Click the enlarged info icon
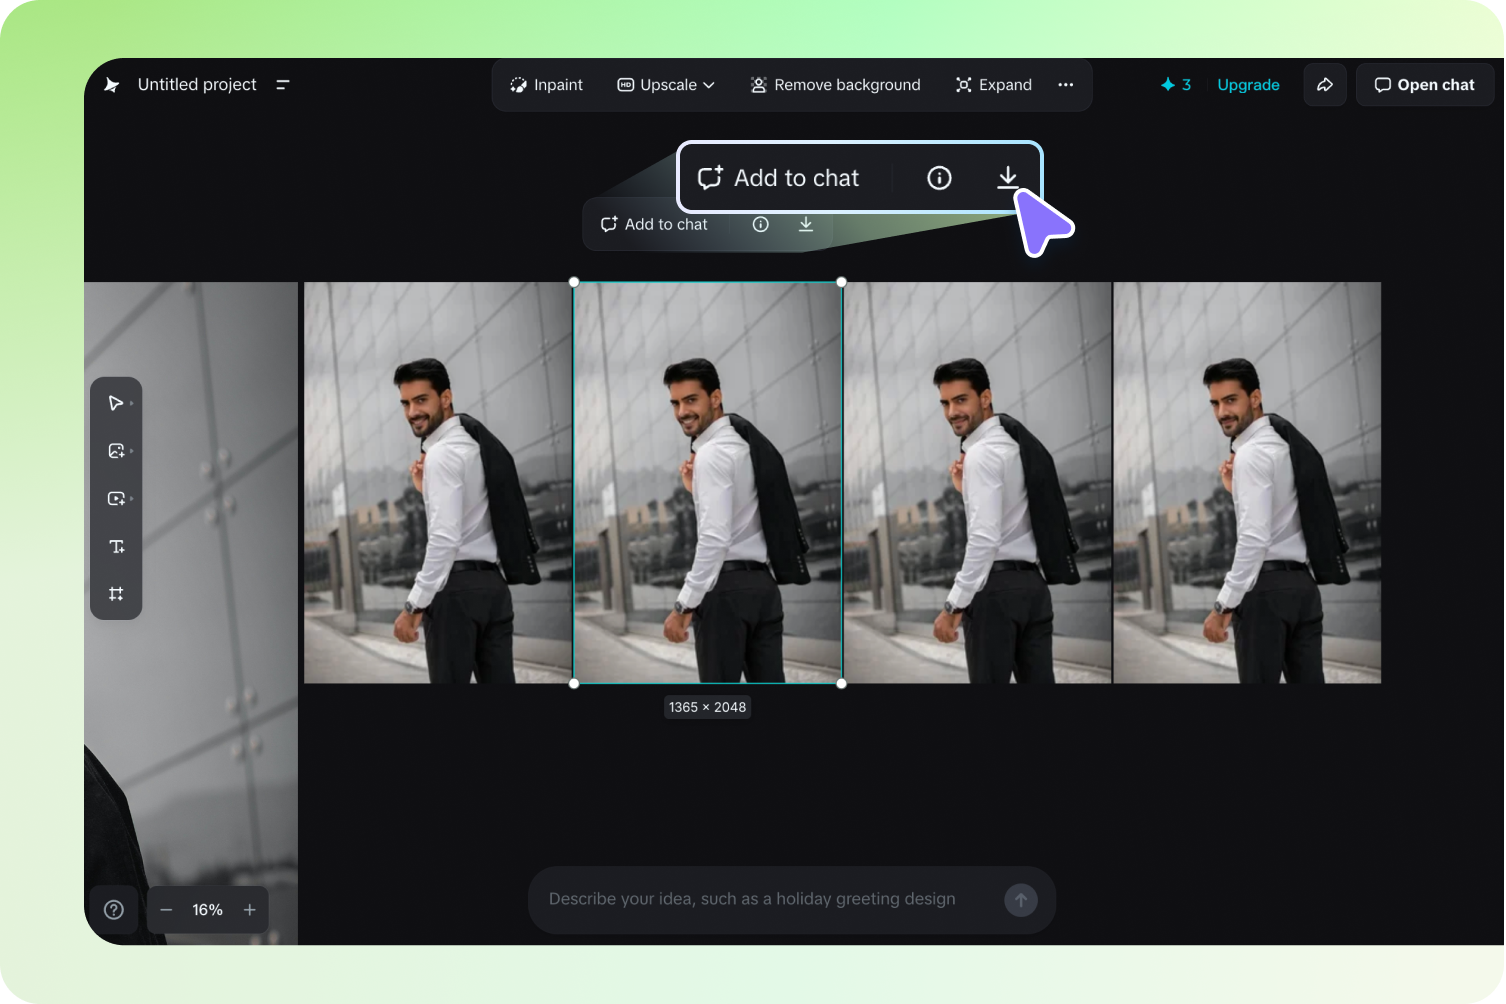This screenshot has height=1004, width=1506. point(939,178)
